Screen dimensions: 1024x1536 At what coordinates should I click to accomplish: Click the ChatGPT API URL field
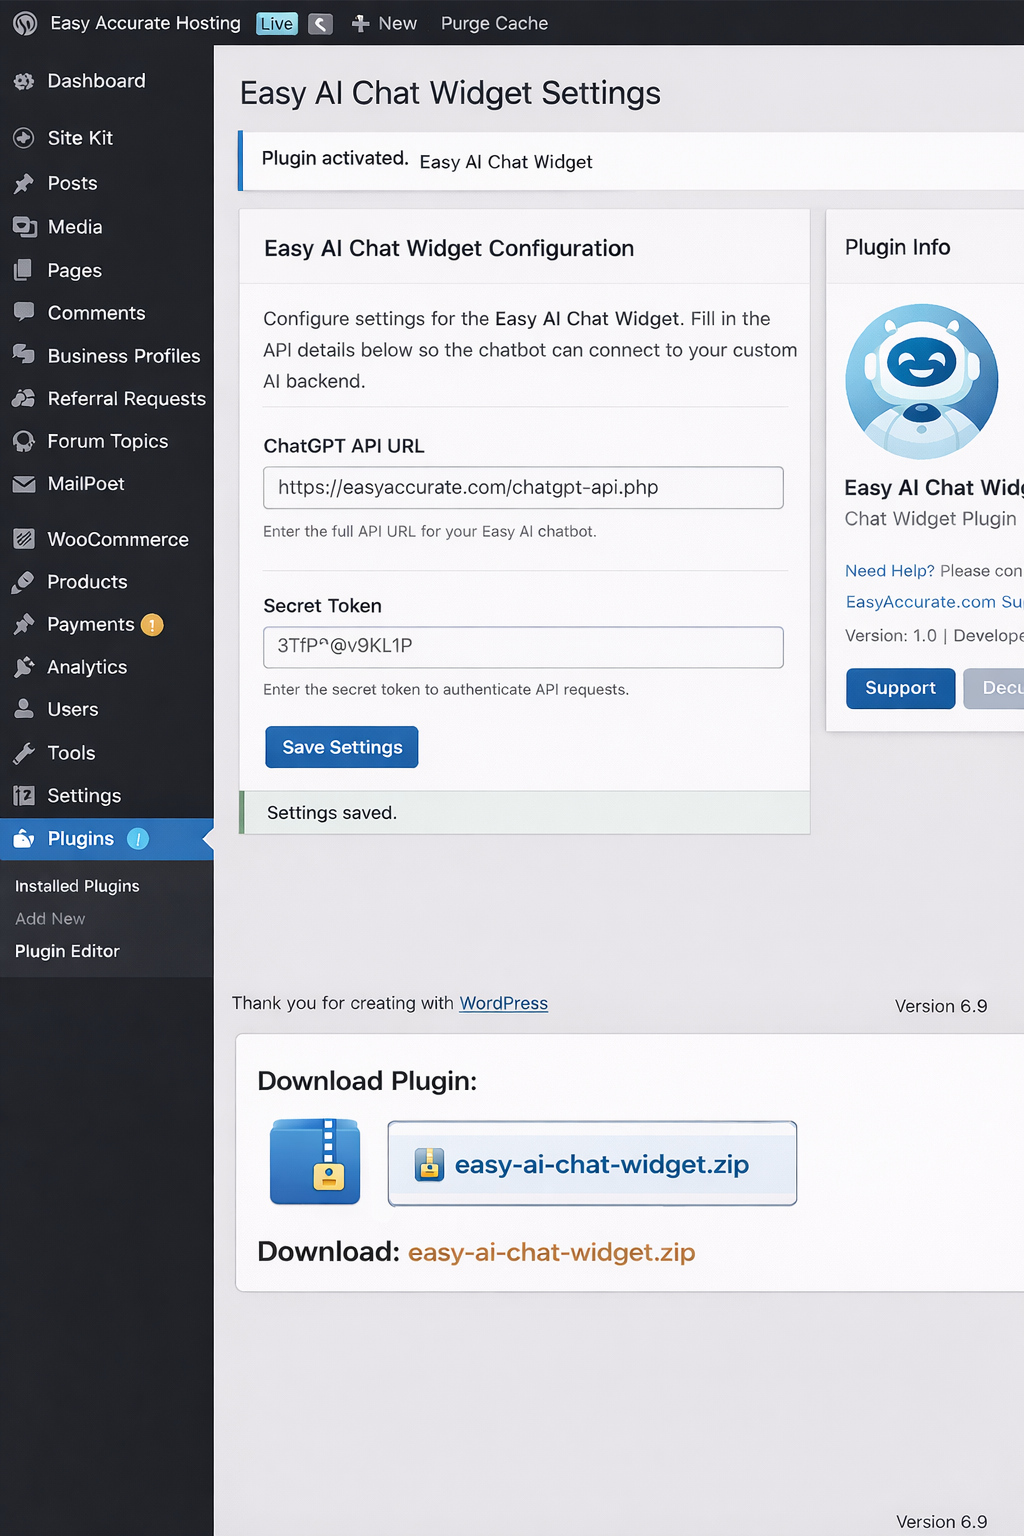tap(523, 488)
